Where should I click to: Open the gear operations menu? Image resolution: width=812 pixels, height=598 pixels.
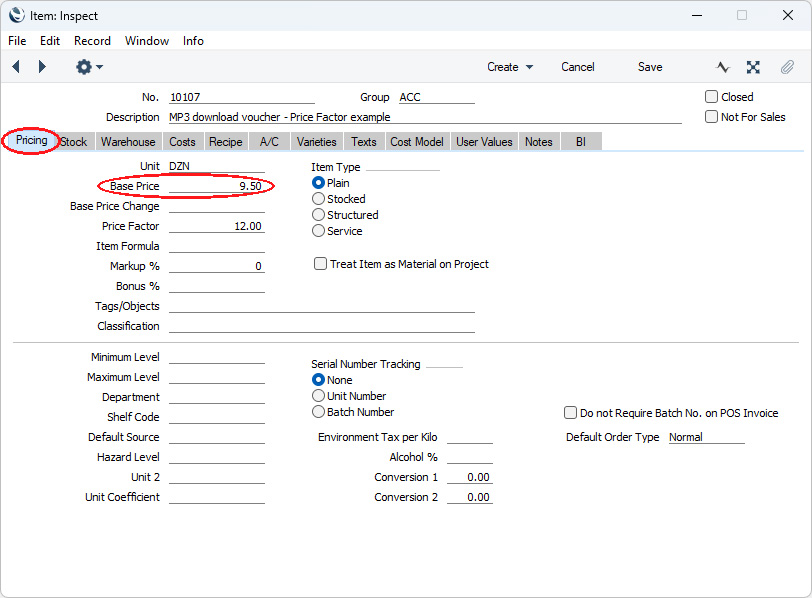[x=89, y=67]
